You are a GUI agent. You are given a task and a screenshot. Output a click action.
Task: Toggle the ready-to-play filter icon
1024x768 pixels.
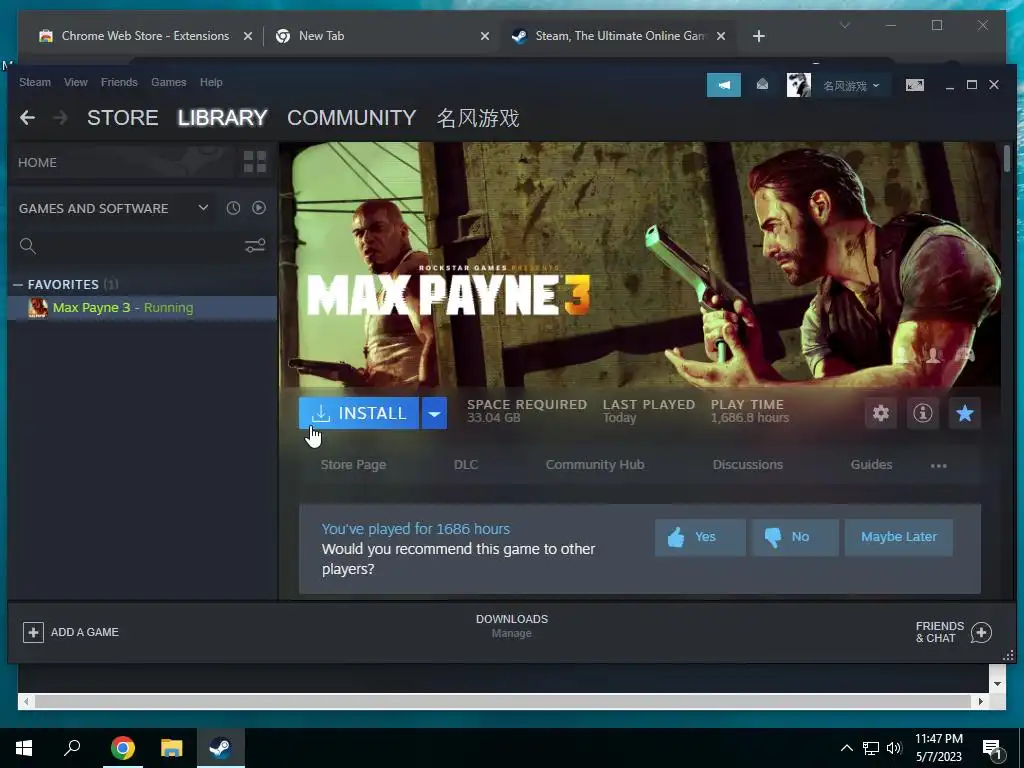259,208
